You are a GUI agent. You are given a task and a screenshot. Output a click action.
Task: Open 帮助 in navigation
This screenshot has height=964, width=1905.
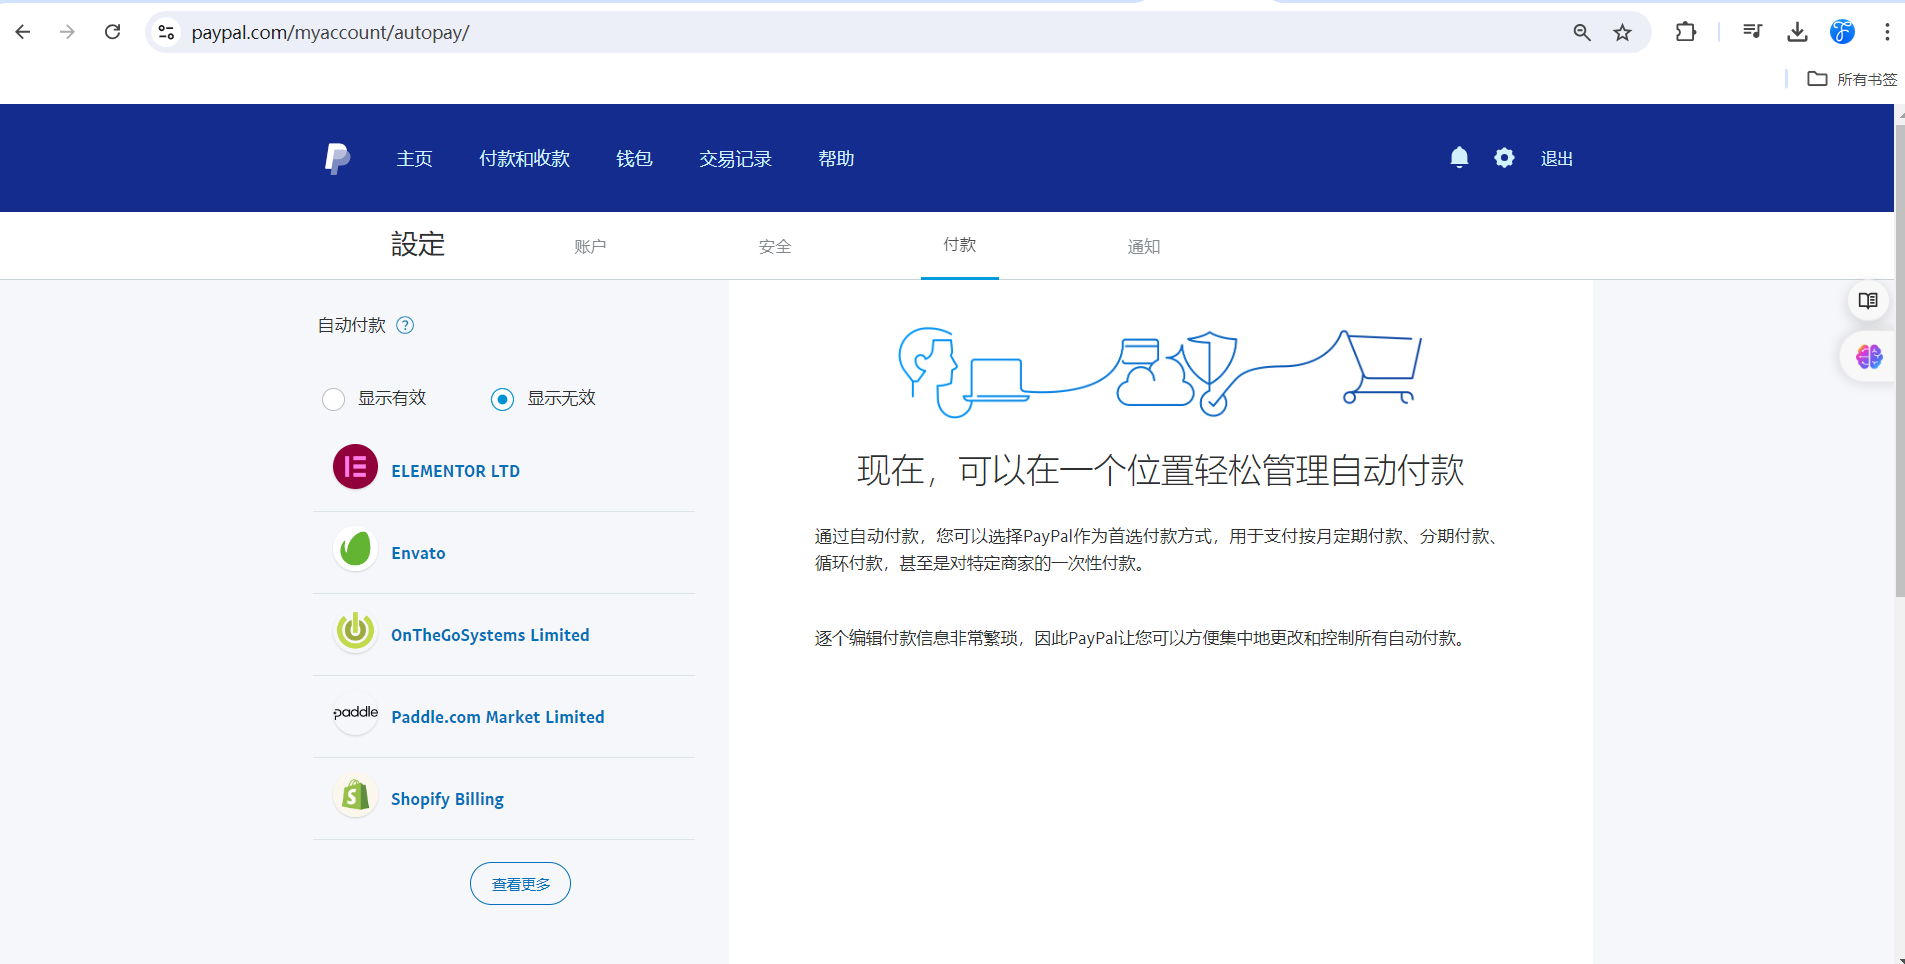coord(836,158)
